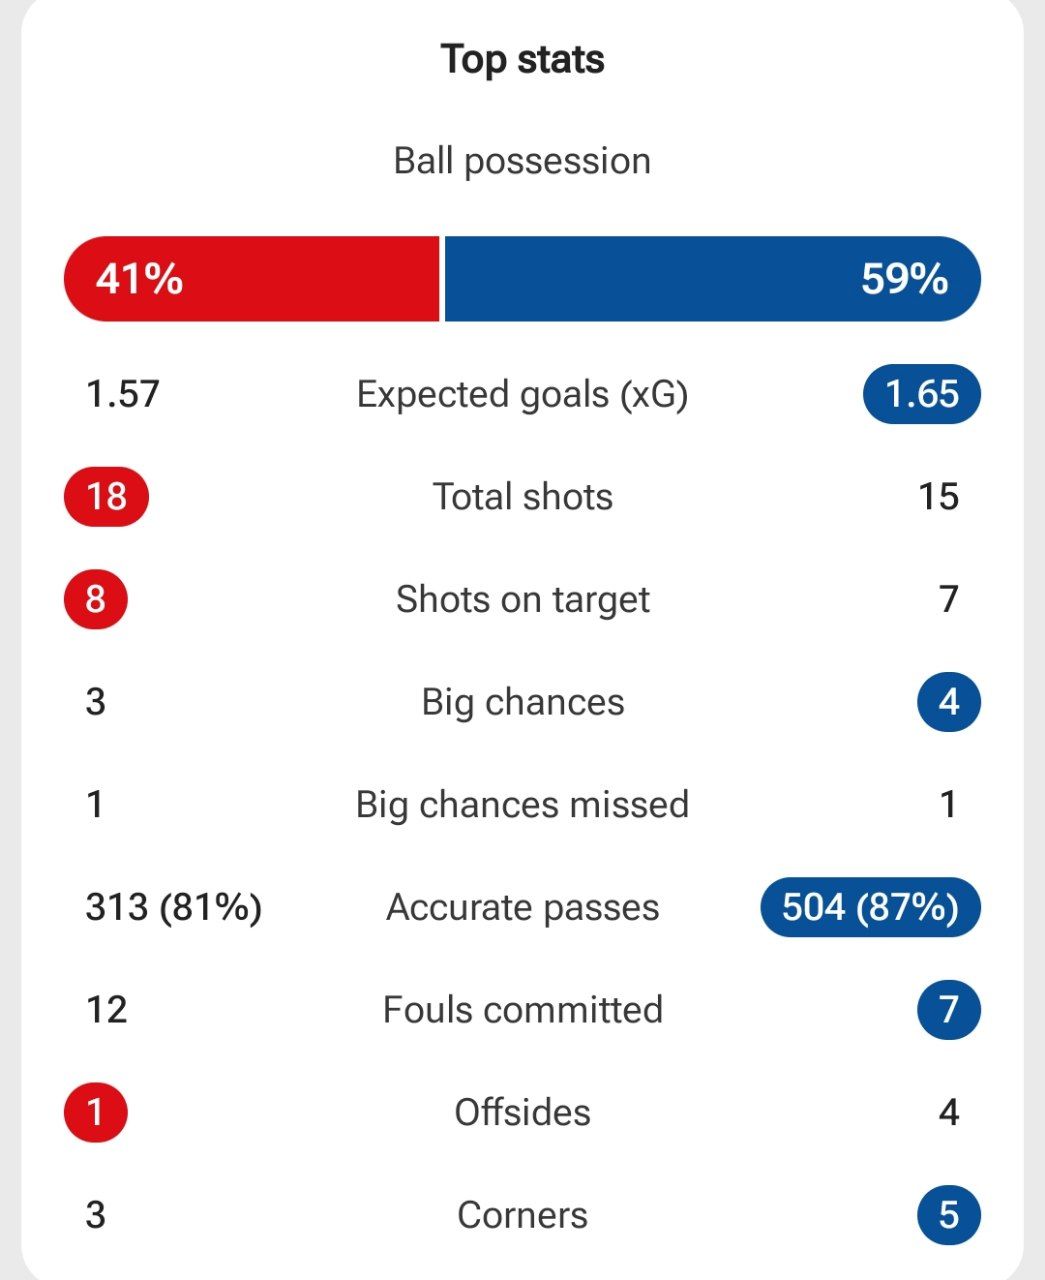Viewport: 1045px width, 1280px height.
Task: Click the 1.57 expected goals value
Action: (x=122, y=394)
